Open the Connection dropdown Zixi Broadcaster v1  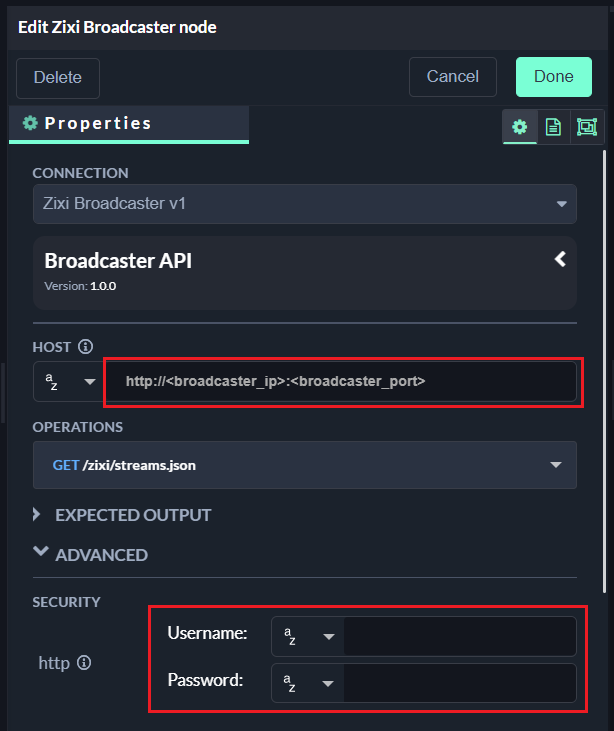click(x=304, y=204)
